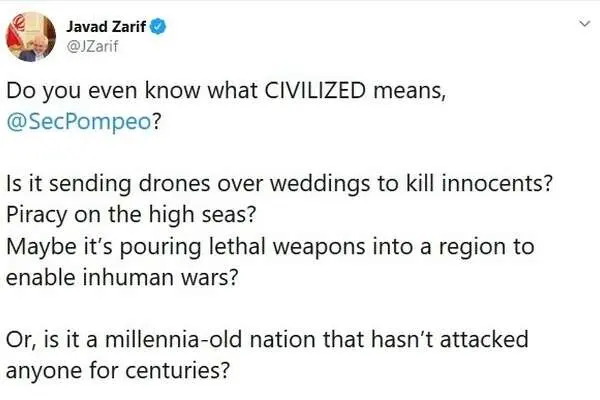Click the word 'innocents?' in the tweet
This screenshot has height=400, width=600.
click(x=497, y=184)
